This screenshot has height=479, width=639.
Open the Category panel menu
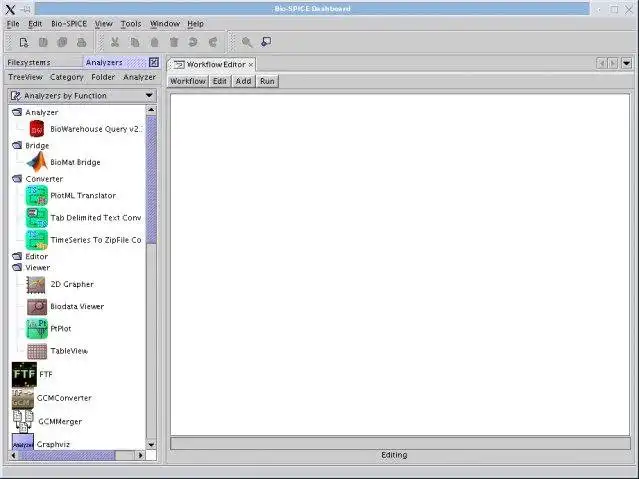[66, 77]
